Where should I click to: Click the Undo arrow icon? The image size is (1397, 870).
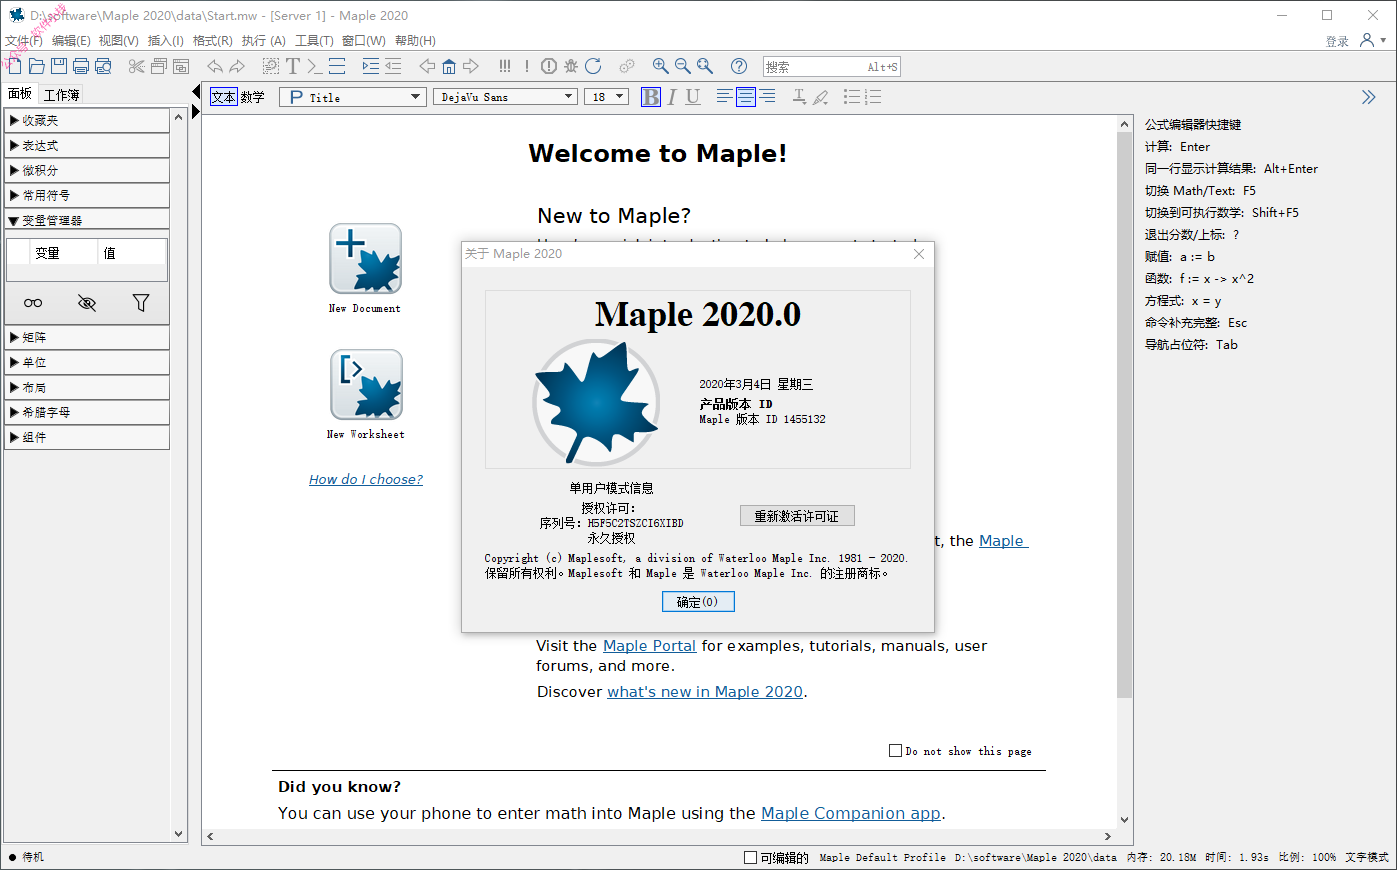[215, 66]
